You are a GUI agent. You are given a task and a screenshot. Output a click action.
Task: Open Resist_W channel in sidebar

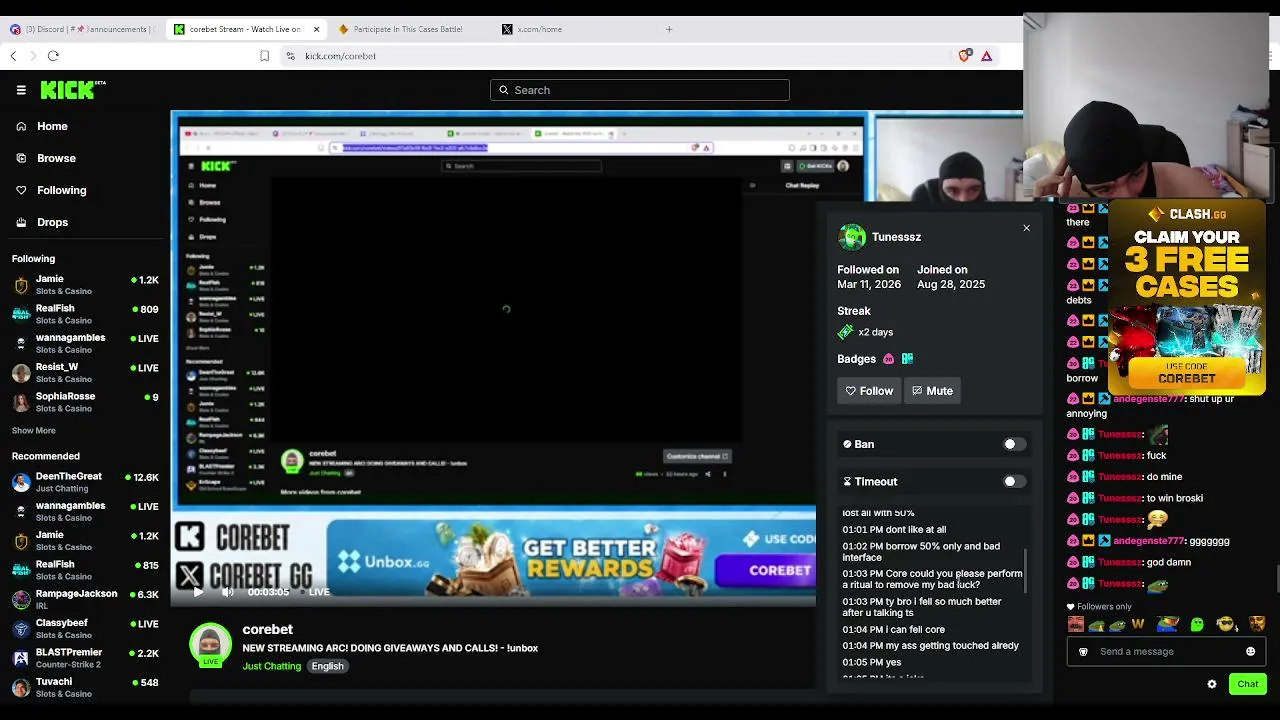point(85,373)
